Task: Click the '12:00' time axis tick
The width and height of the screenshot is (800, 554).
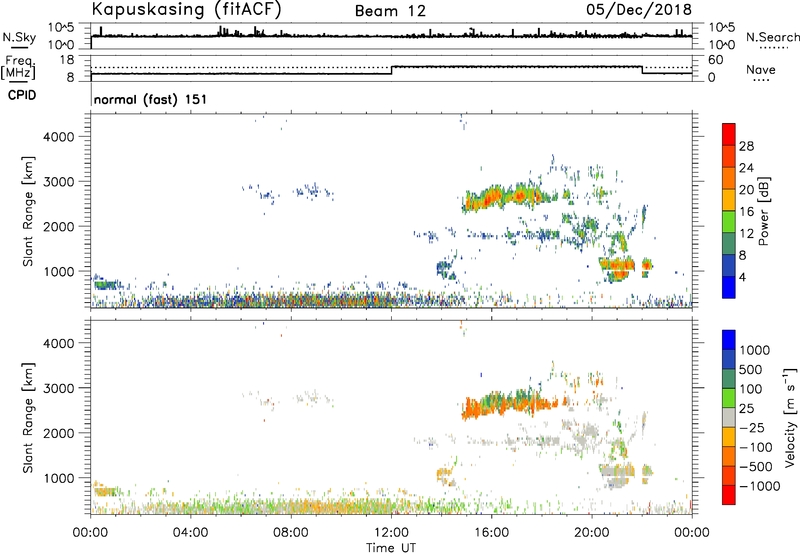Action: (x=391, y=533)
